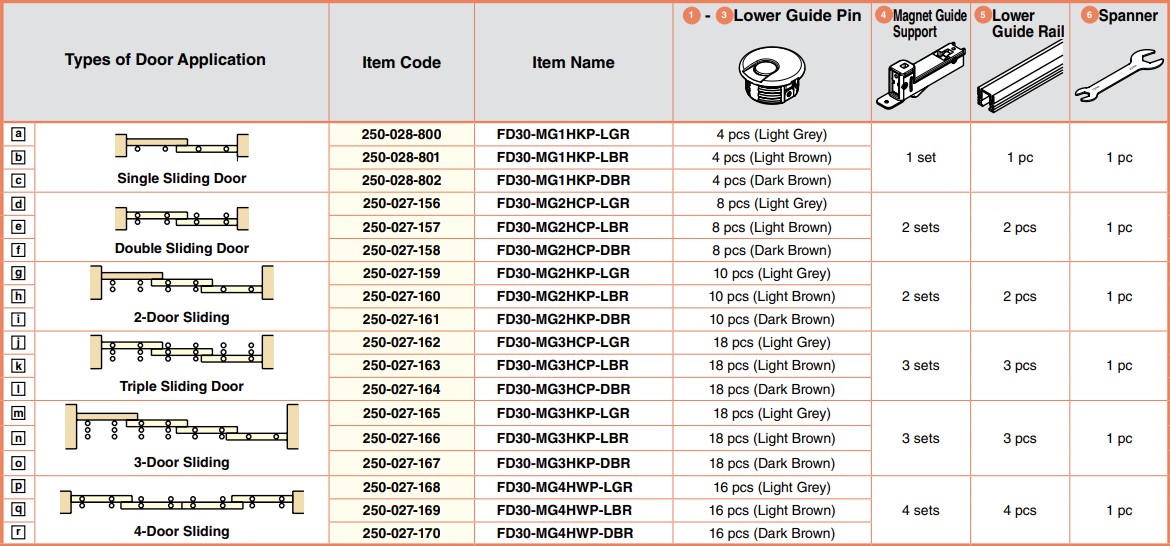Select item code 250-027-160

click(401, 296)
